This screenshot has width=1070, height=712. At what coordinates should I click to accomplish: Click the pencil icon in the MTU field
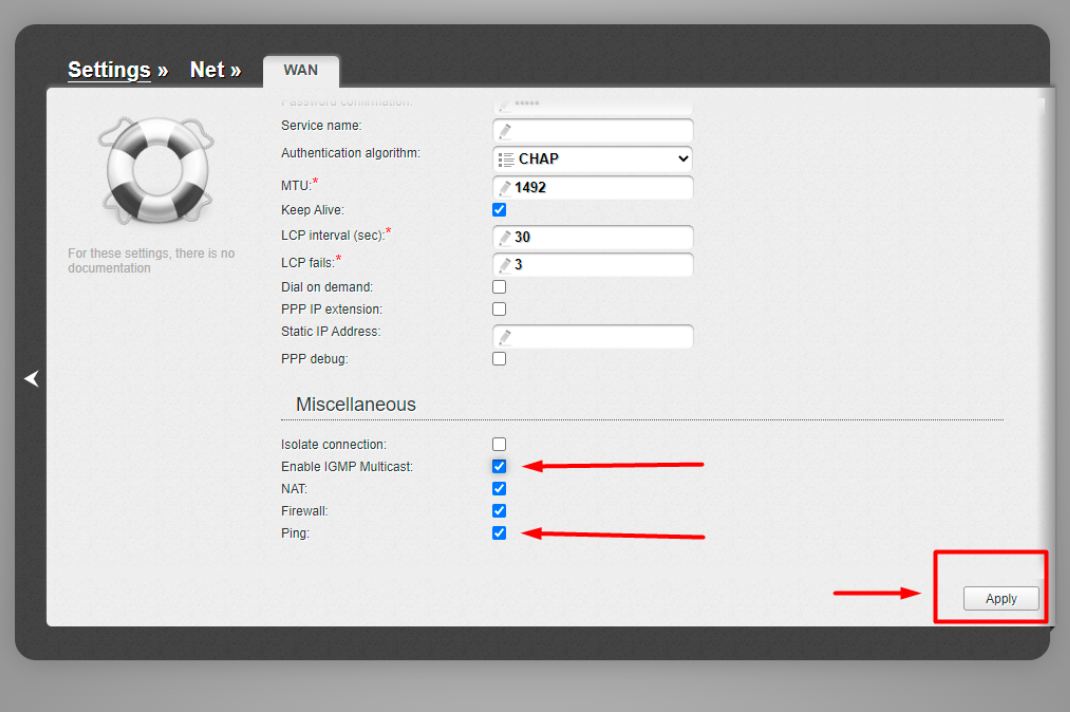click(x=505, y=187)
